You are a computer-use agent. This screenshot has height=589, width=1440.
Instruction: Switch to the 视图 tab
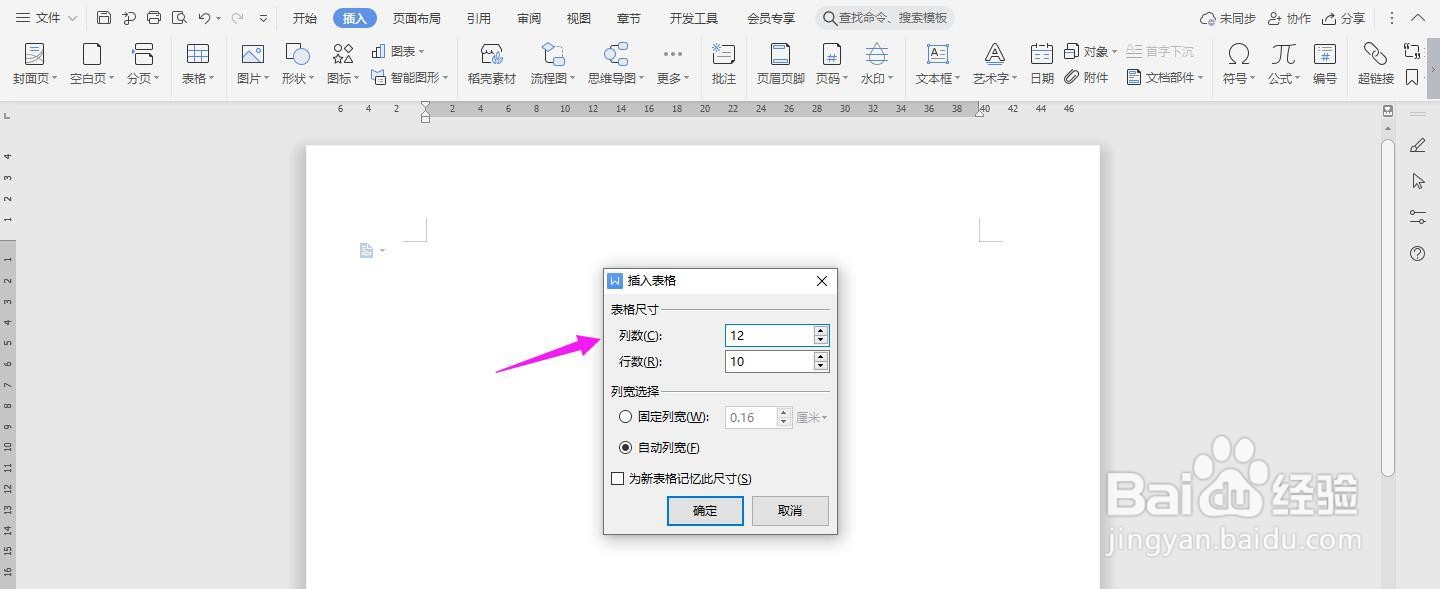pos(579,18)
